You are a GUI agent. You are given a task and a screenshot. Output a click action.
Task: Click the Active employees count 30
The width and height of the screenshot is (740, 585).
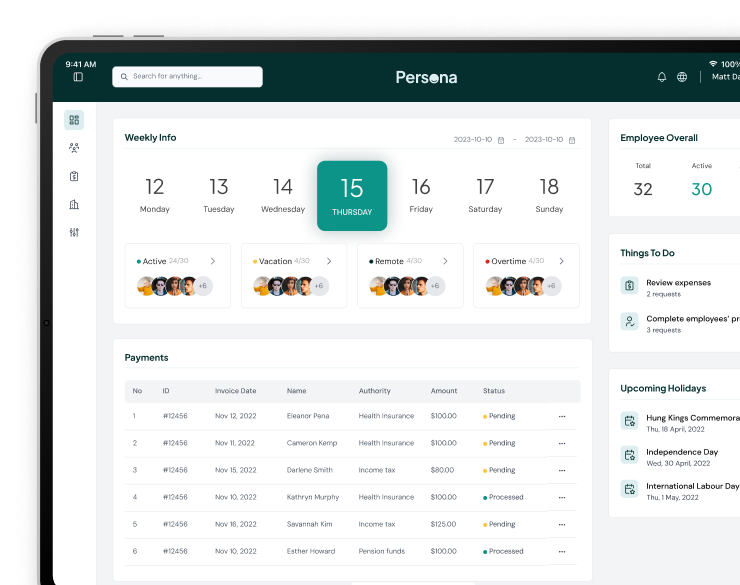[701, 189]
